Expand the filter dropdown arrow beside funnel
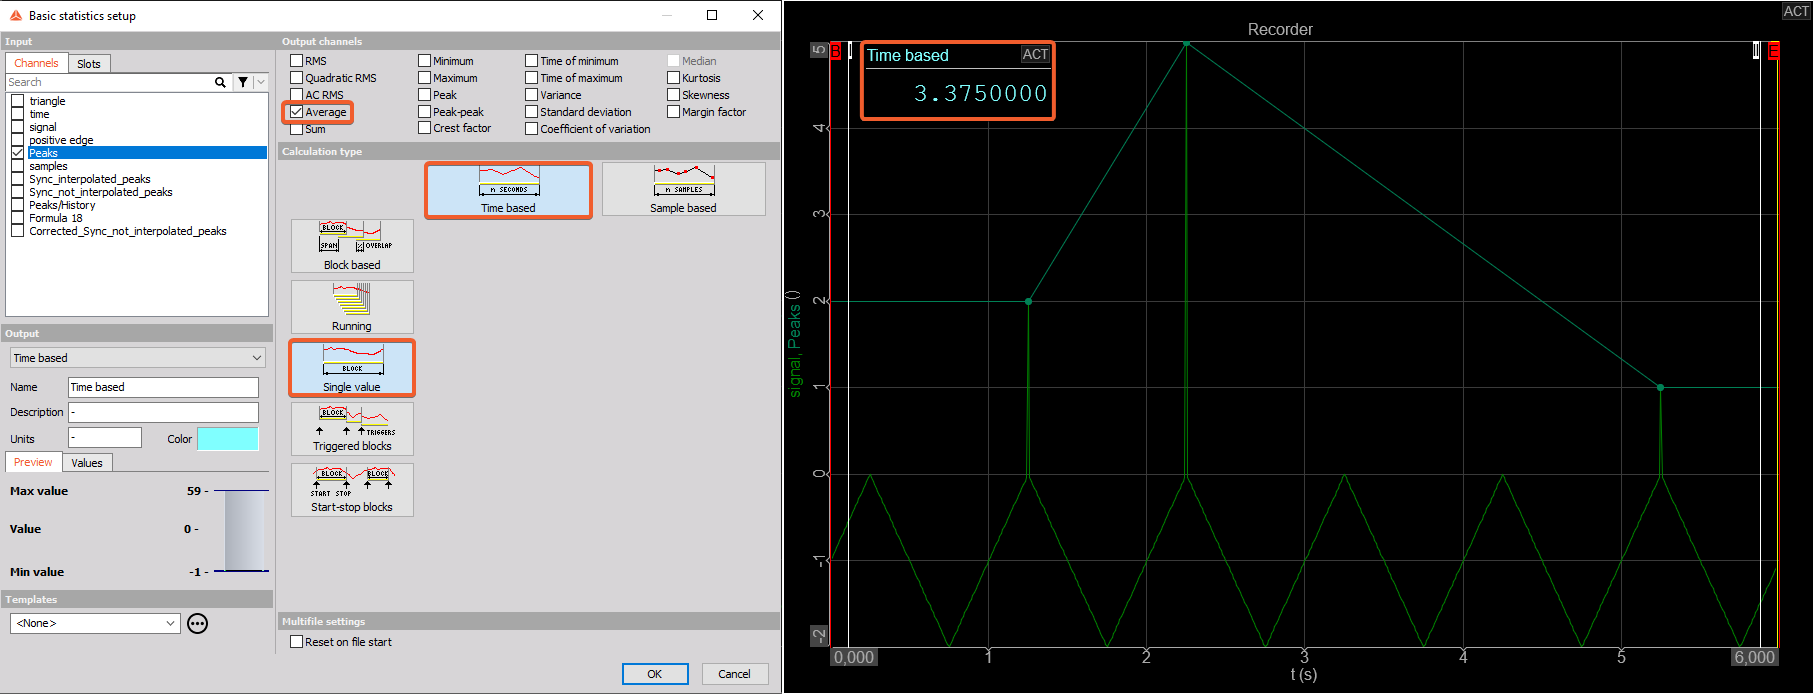The width and height of the screenshot is (1814, 694). coord(261,82)
